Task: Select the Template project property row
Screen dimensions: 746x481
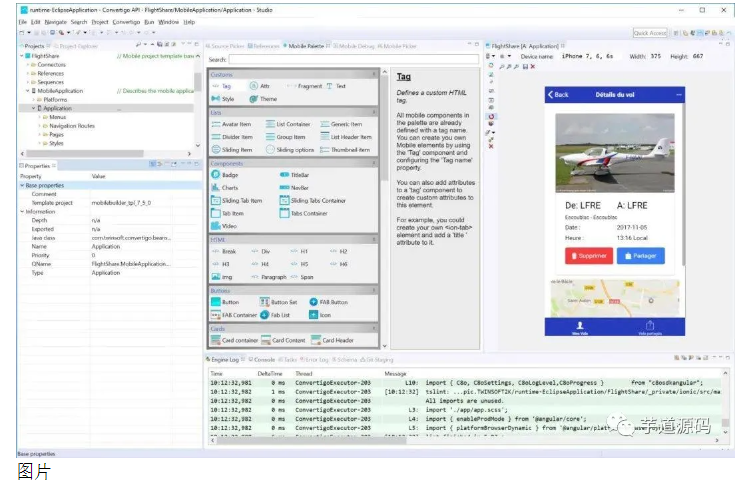Action: [x=110, y=203]
